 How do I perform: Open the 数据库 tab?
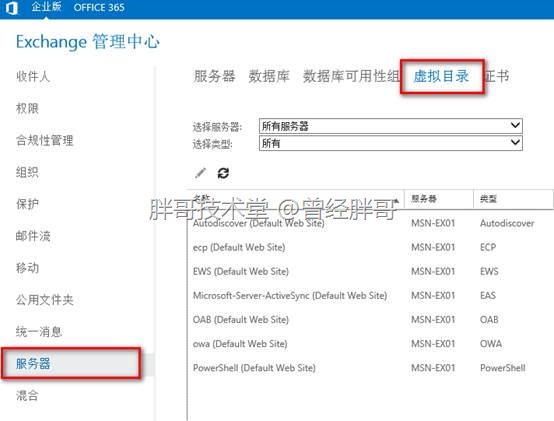pyautogui.click(x=269, y=76)
